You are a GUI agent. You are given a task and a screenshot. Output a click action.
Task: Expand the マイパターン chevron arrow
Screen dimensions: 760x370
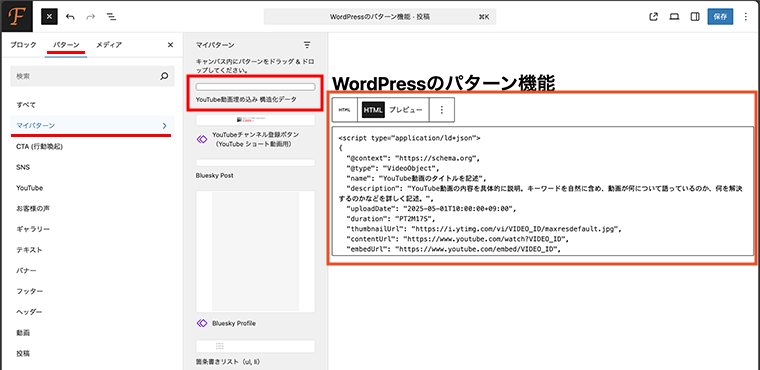click(x=164, y=126)
